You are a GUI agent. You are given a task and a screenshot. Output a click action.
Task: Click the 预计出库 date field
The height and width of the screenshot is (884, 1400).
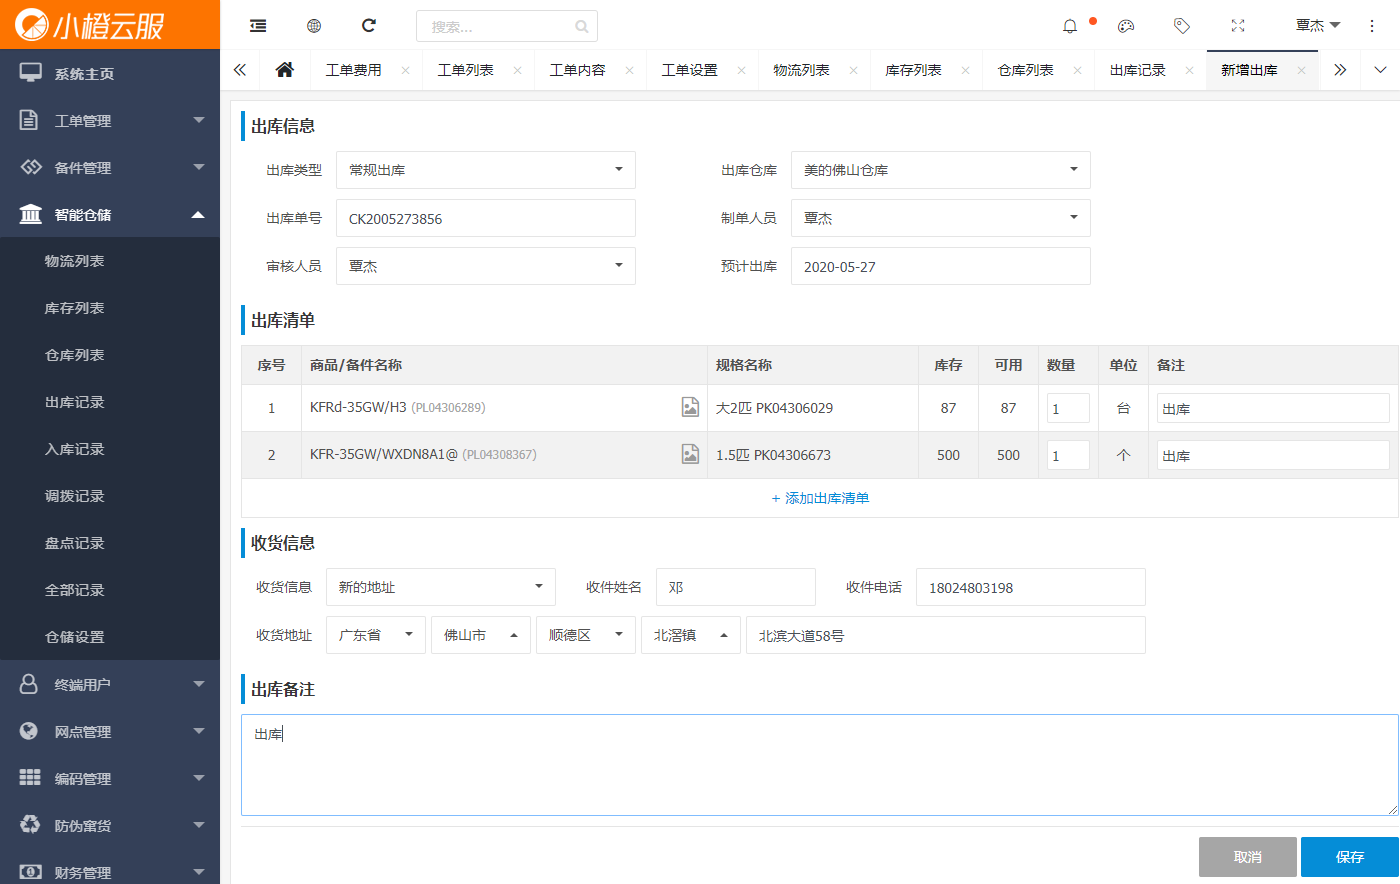tap(941, 266)
